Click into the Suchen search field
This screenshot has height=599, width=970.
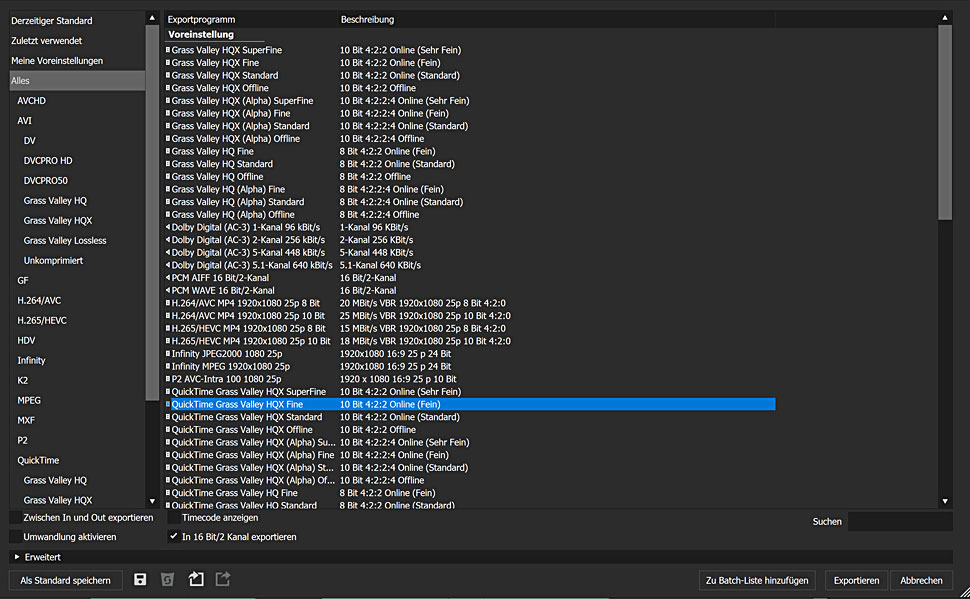pos(899,522)
